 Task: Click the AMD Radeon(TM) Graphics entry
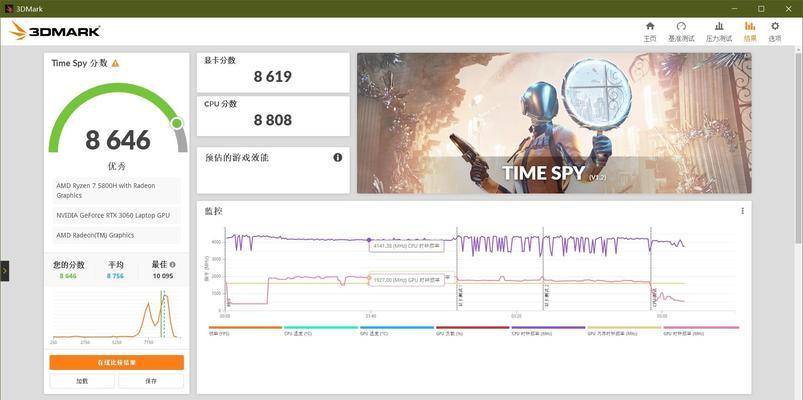pyautogui.click(x=117, y=236)
